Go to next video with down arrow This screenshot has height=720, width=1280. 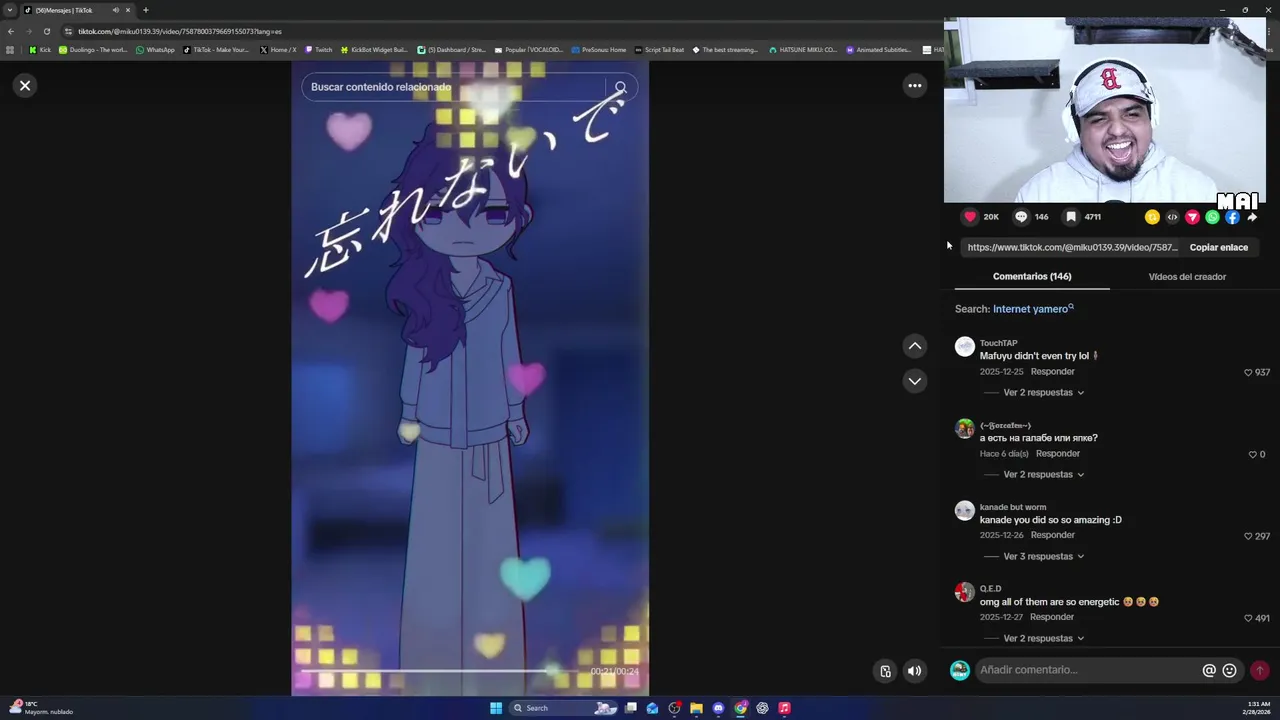coord(914,381)
